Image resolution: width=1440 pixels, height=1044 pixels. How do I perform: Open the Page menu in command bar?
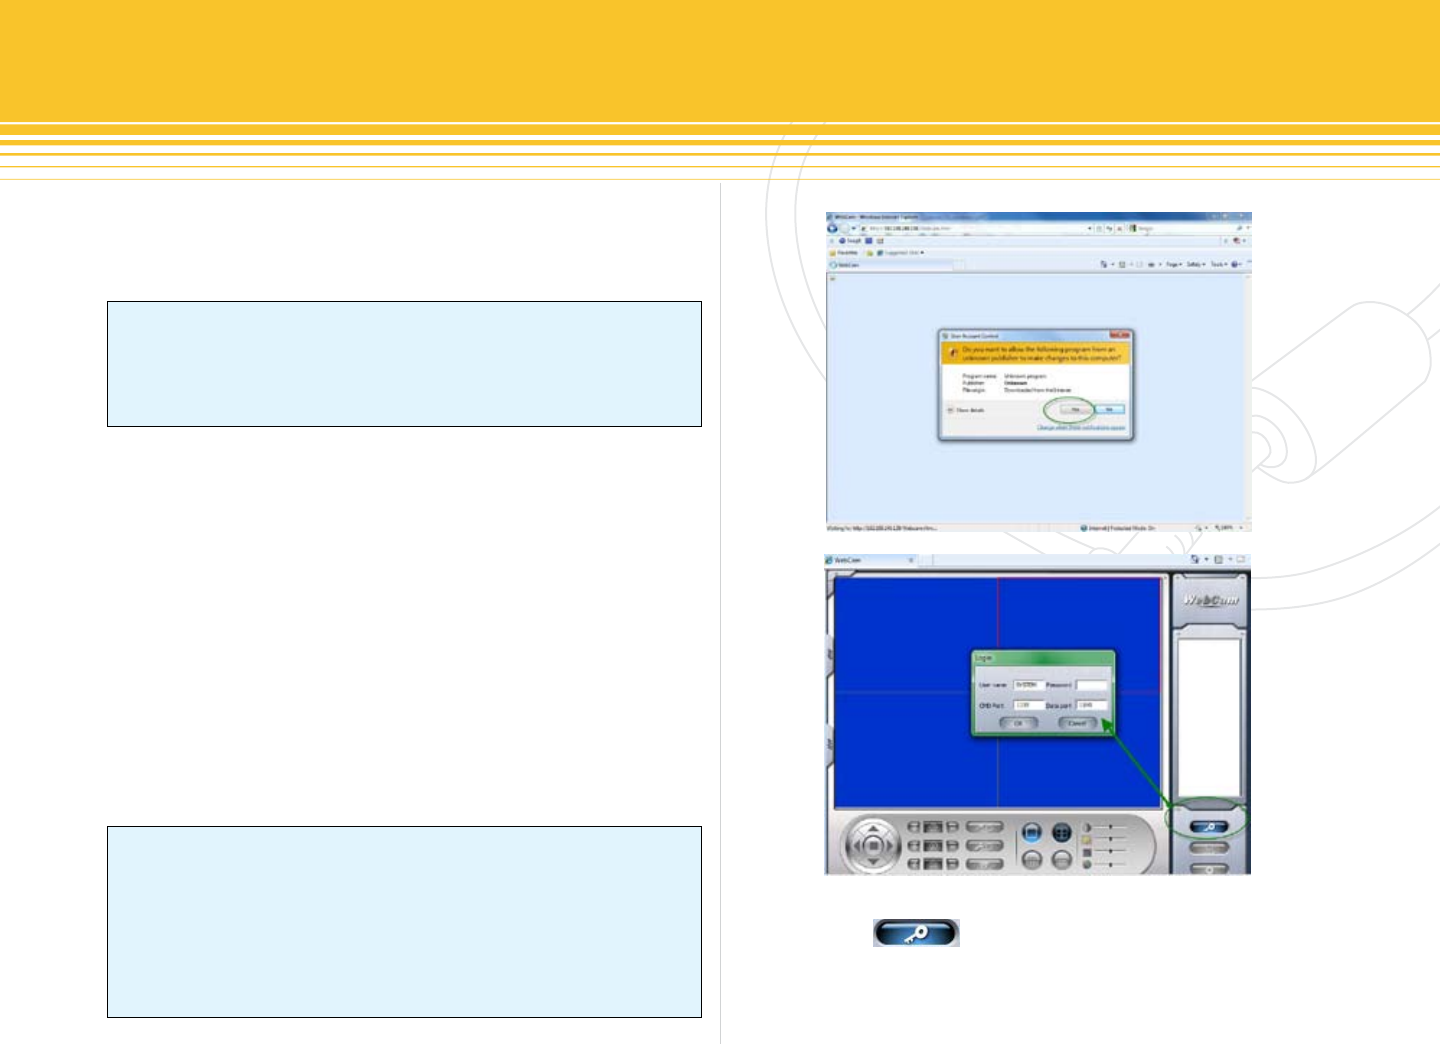[x=1172, y=265]
